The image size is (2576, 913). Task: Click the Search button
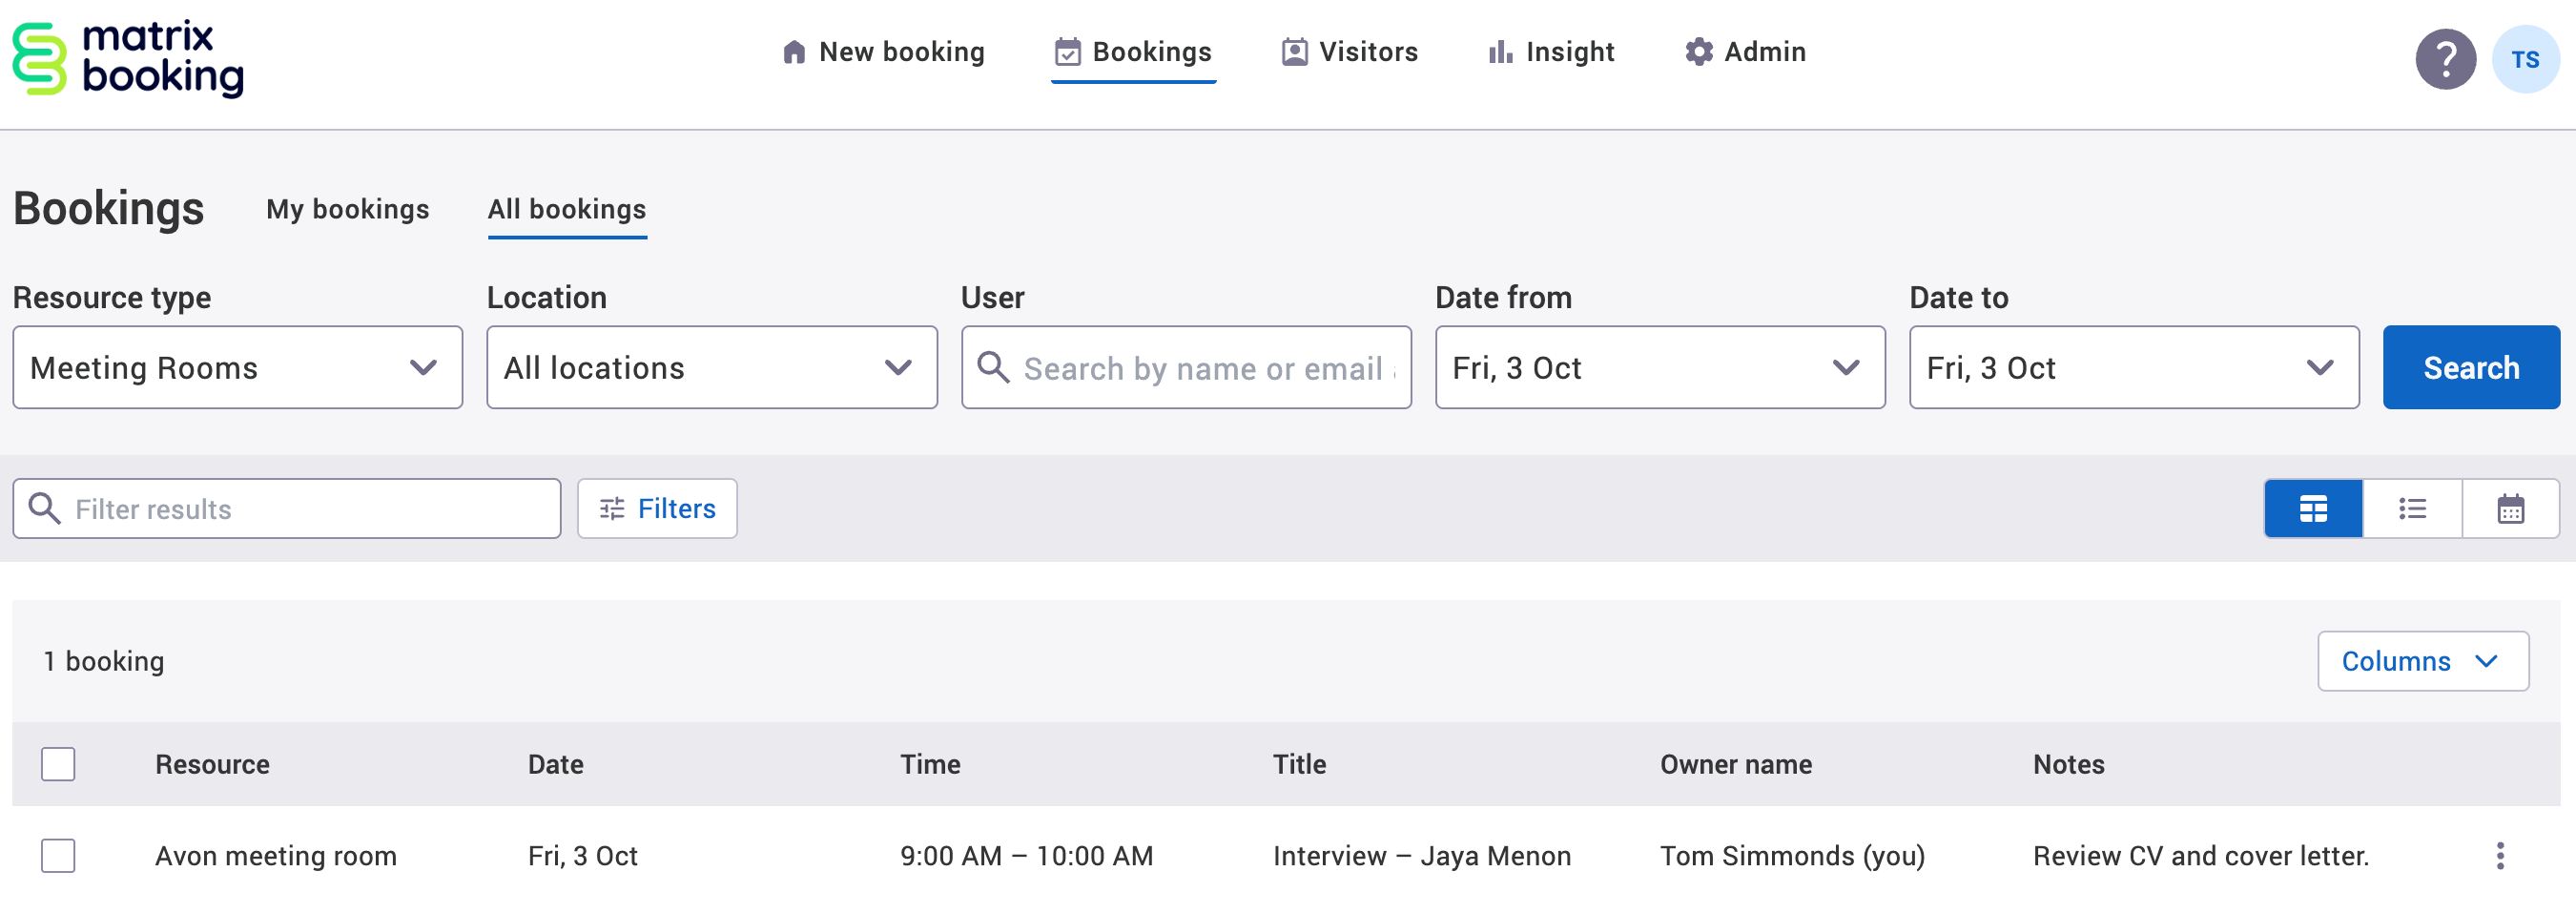2470,367
